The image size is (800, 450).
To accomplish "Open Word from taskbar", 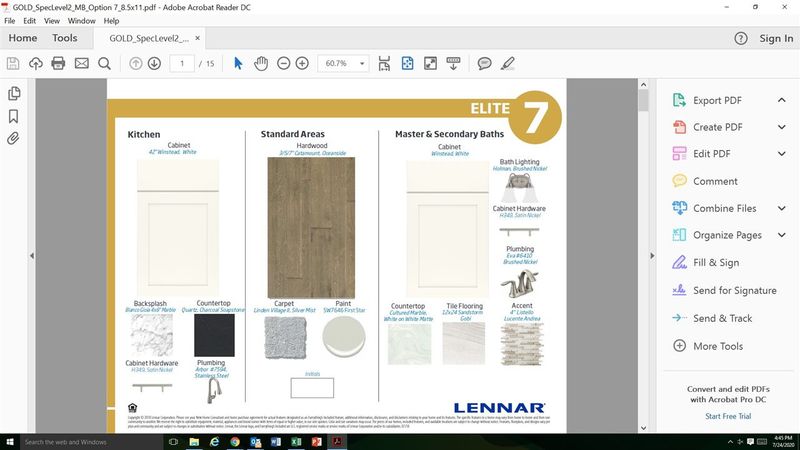I will click(276, 442).
